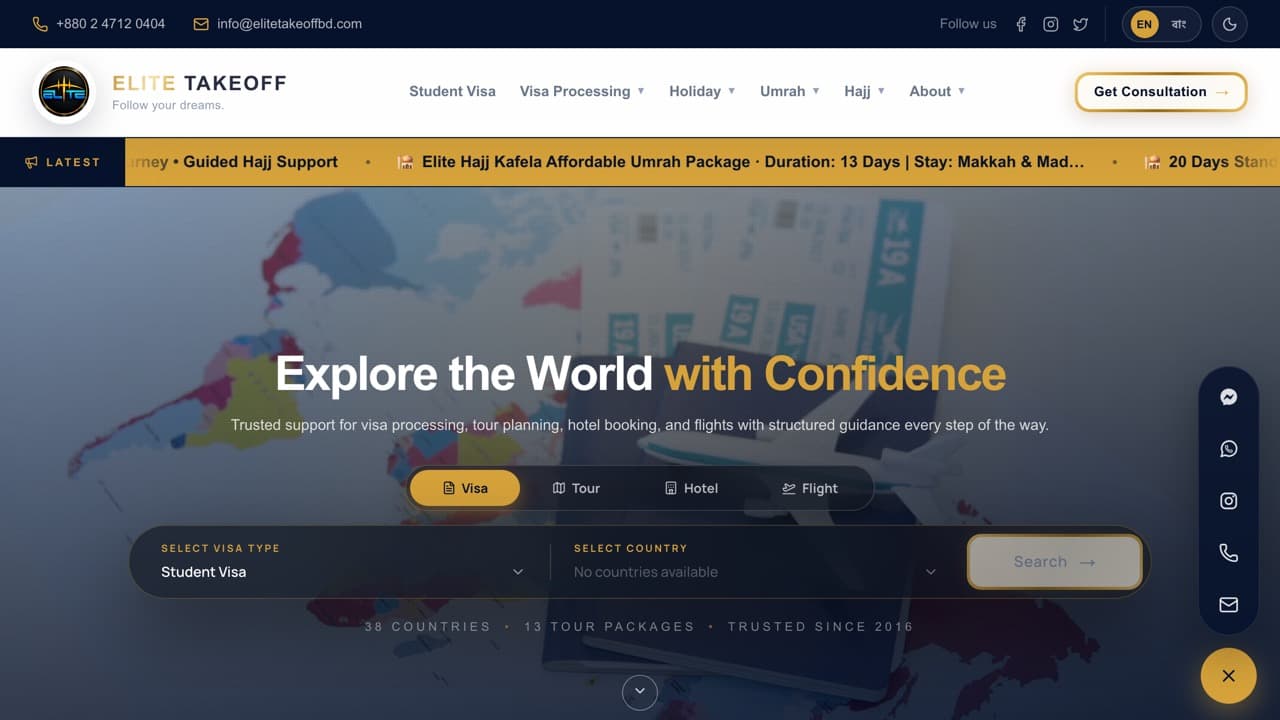Switch language to Bangla

[1179, 24]
